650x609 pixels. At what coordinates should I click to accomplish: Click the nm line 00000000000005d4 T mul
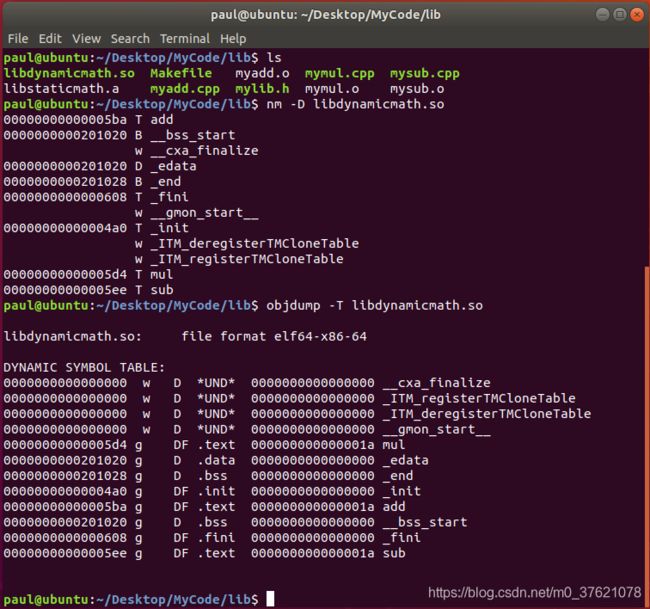pos(88,274)
